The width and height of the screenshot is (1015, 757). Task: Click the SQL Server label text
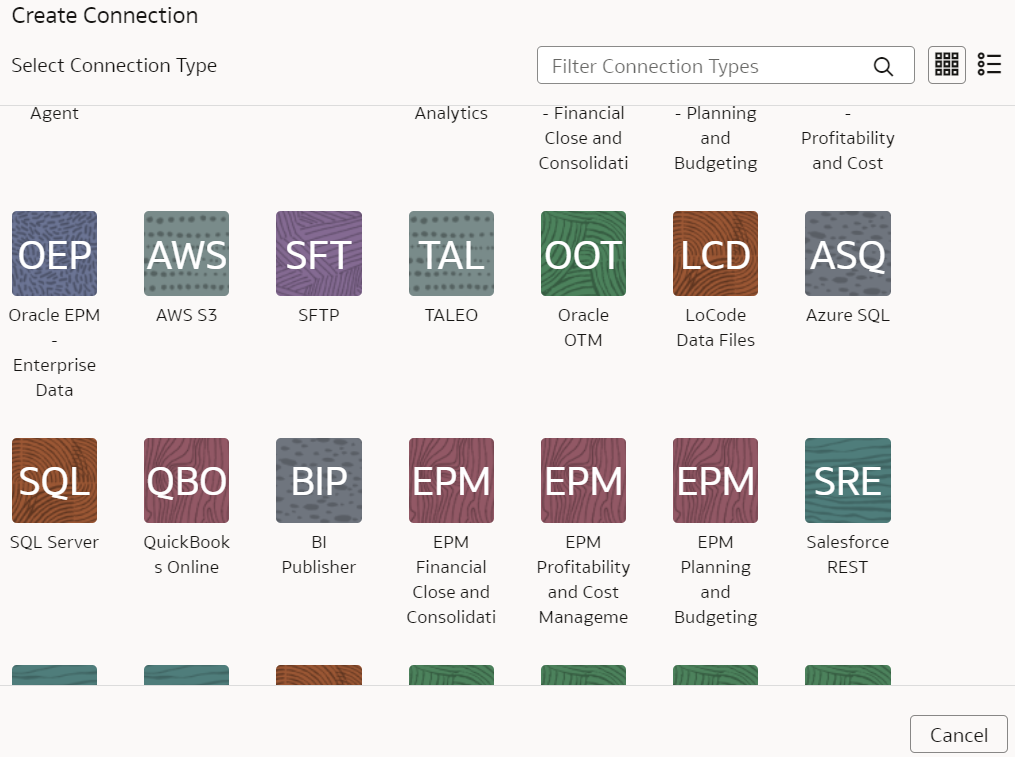click(54, 542)
